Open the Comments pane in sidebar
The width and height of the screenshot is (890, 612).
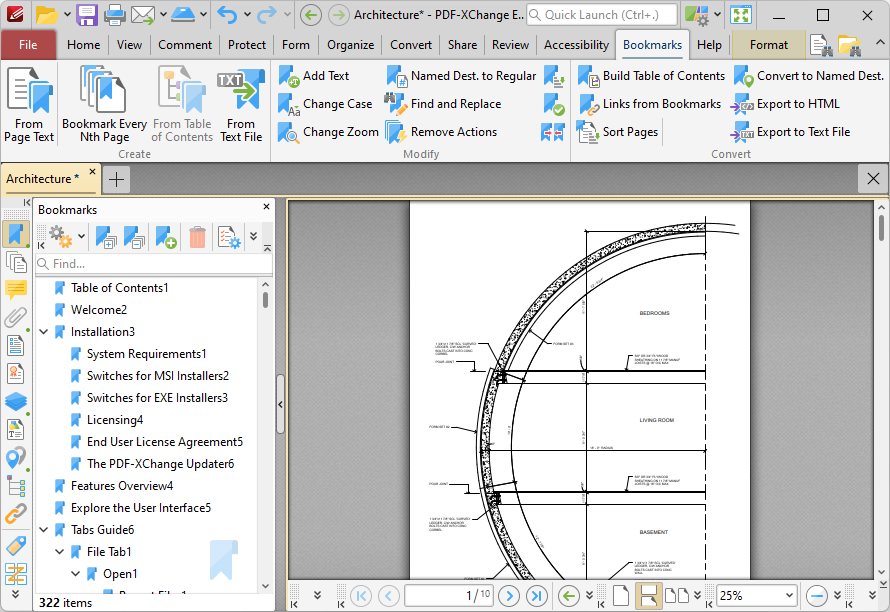pyautogui.click(x=16, y=290)
